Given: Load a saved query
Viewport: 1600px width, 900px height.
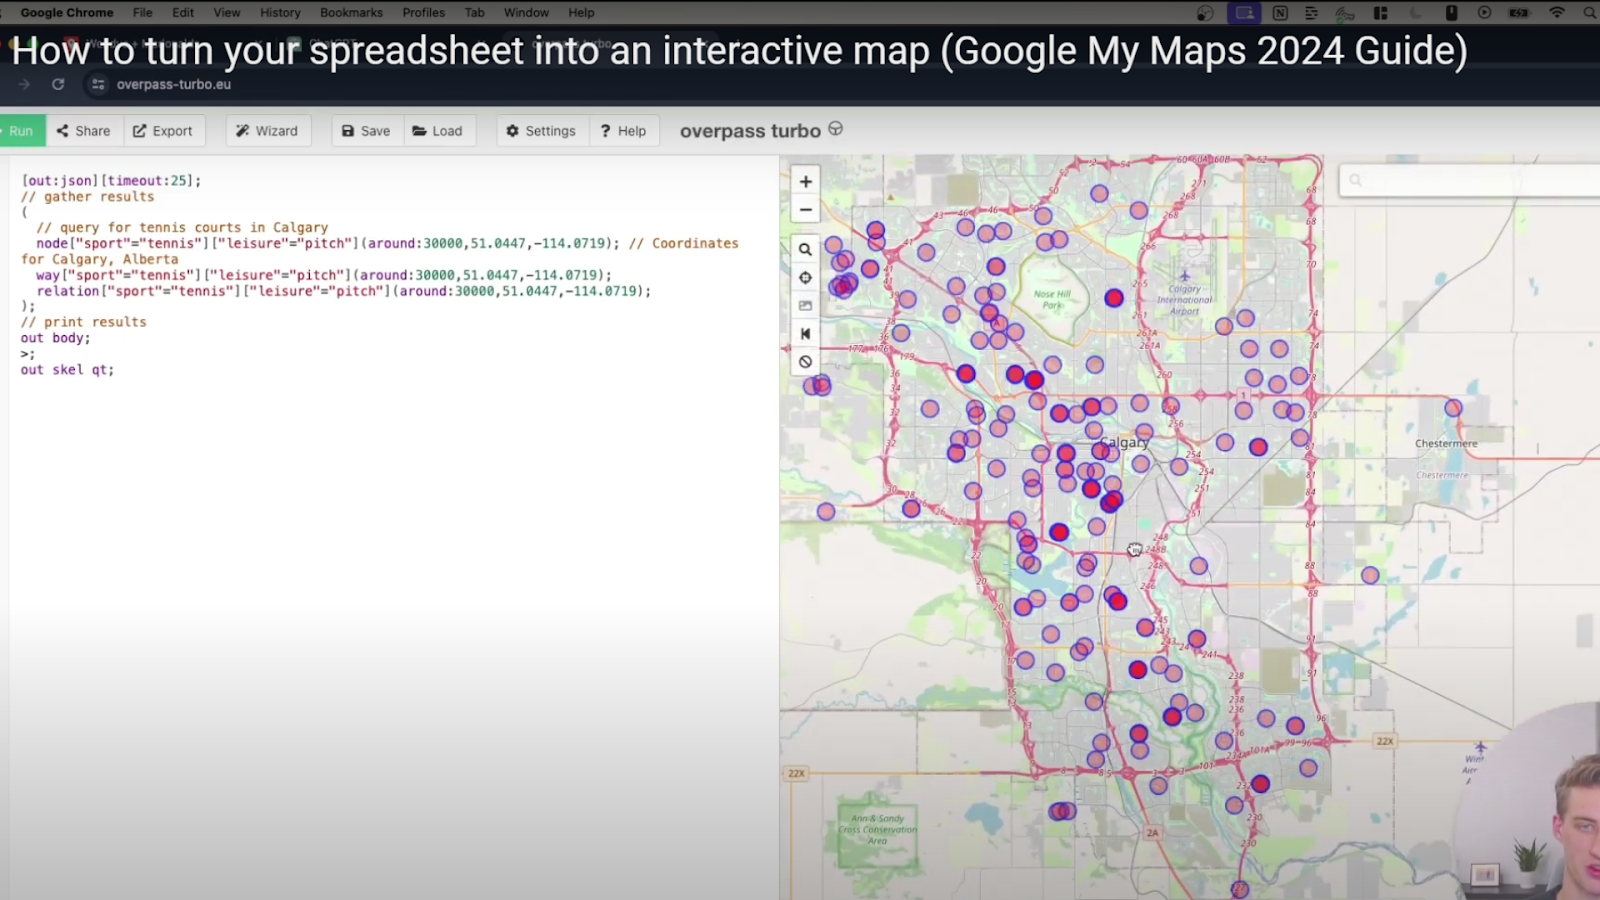Looking at the screenshot, I should coord(438,131).
